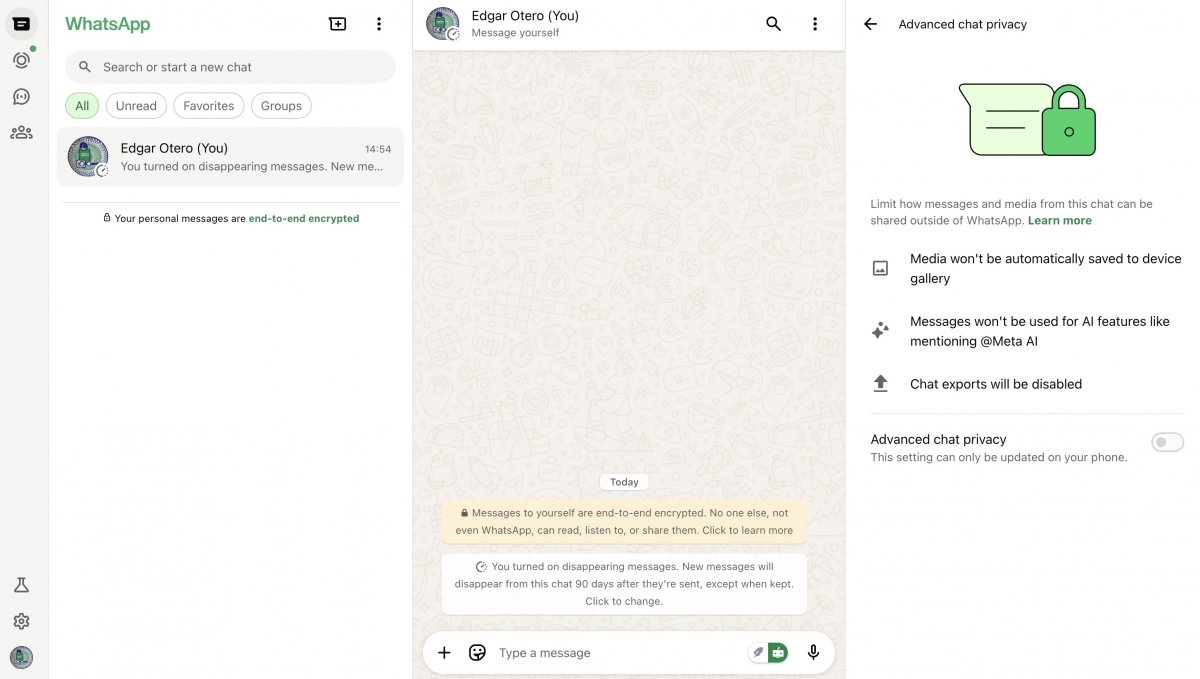Click the lock chat illustration
The width and height of the screenshot is (1200, 679).
(x=1027, y=119)
